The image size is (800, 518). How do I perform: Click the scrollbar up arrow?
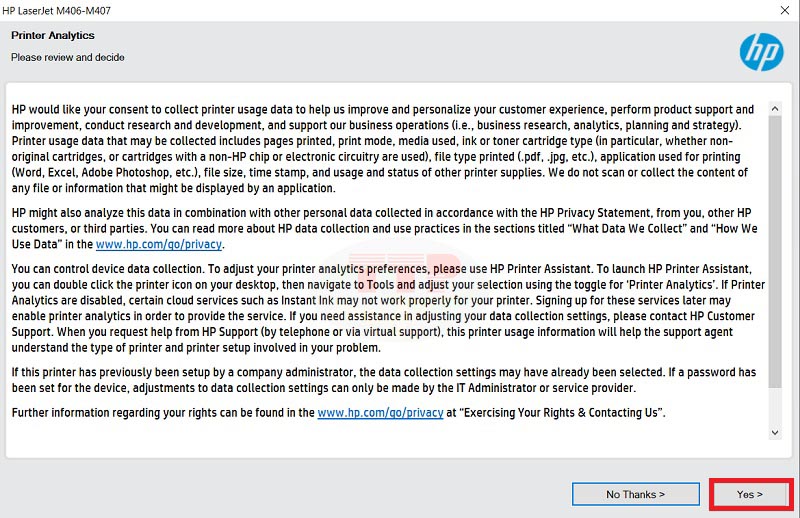(x=774, y=106)
